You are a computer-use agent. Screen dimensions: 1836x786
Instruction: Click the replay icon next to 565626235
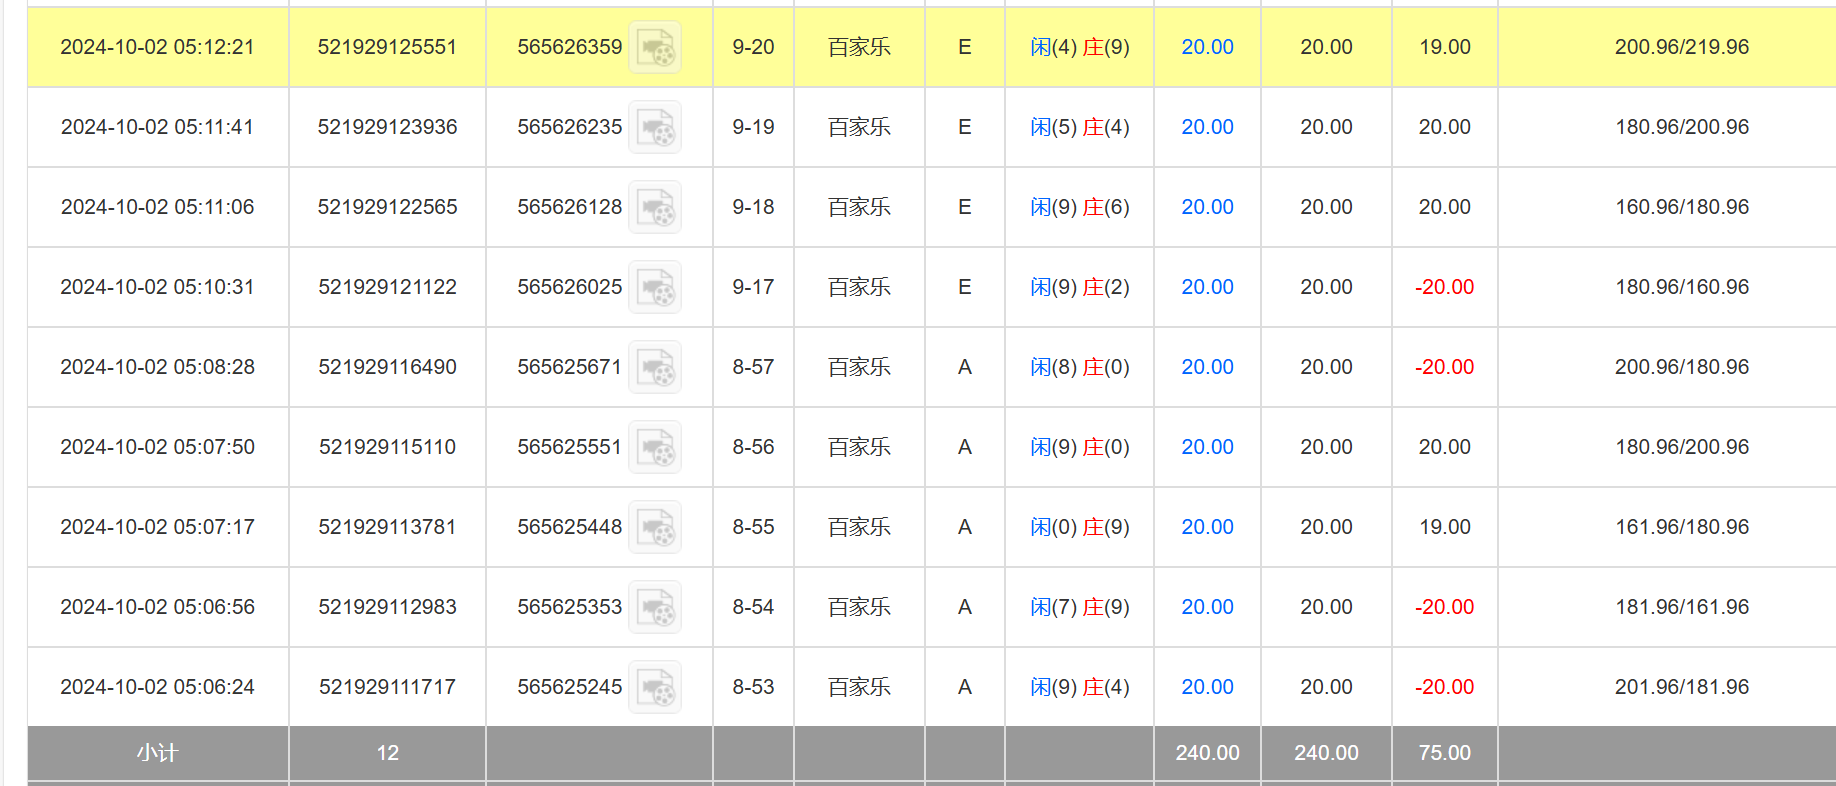(x=655, y=127)
